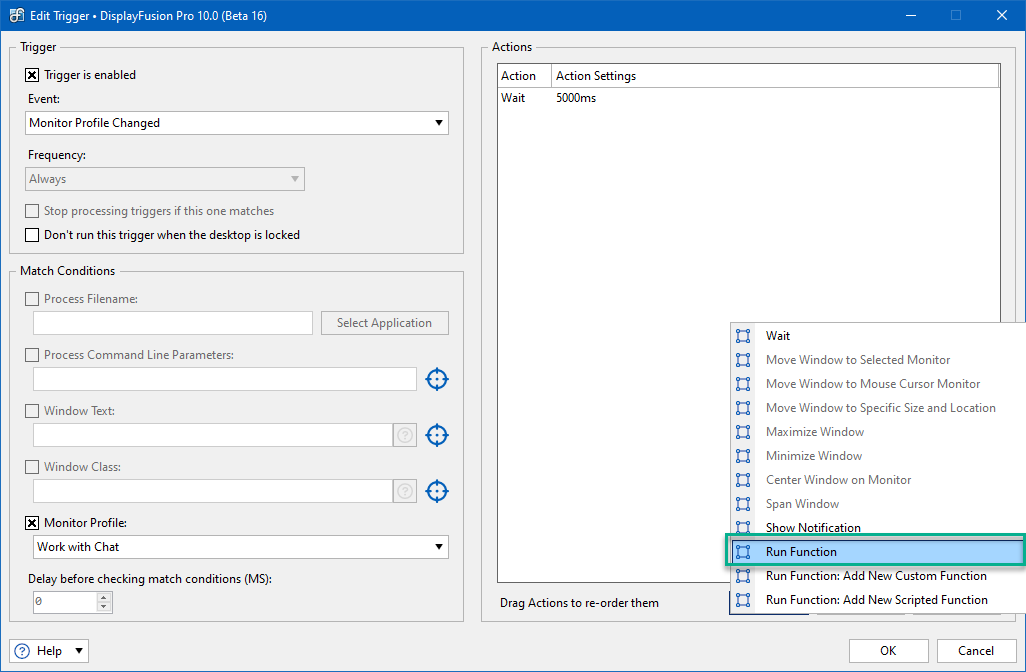Click the icon beside Move Window to Specific Size and Location
Screen dimensions: 1026x672
coord(743,408)
